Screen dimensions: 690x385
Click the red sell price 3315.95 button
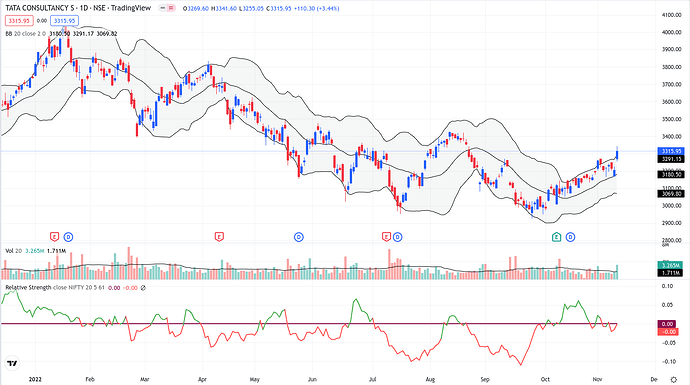point(19,21)
